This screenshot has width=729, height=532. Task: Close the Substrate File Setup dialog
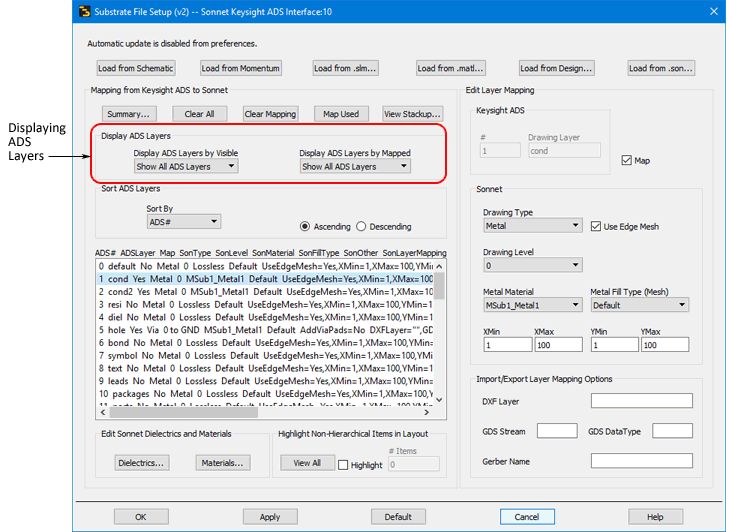coord(714,11)
